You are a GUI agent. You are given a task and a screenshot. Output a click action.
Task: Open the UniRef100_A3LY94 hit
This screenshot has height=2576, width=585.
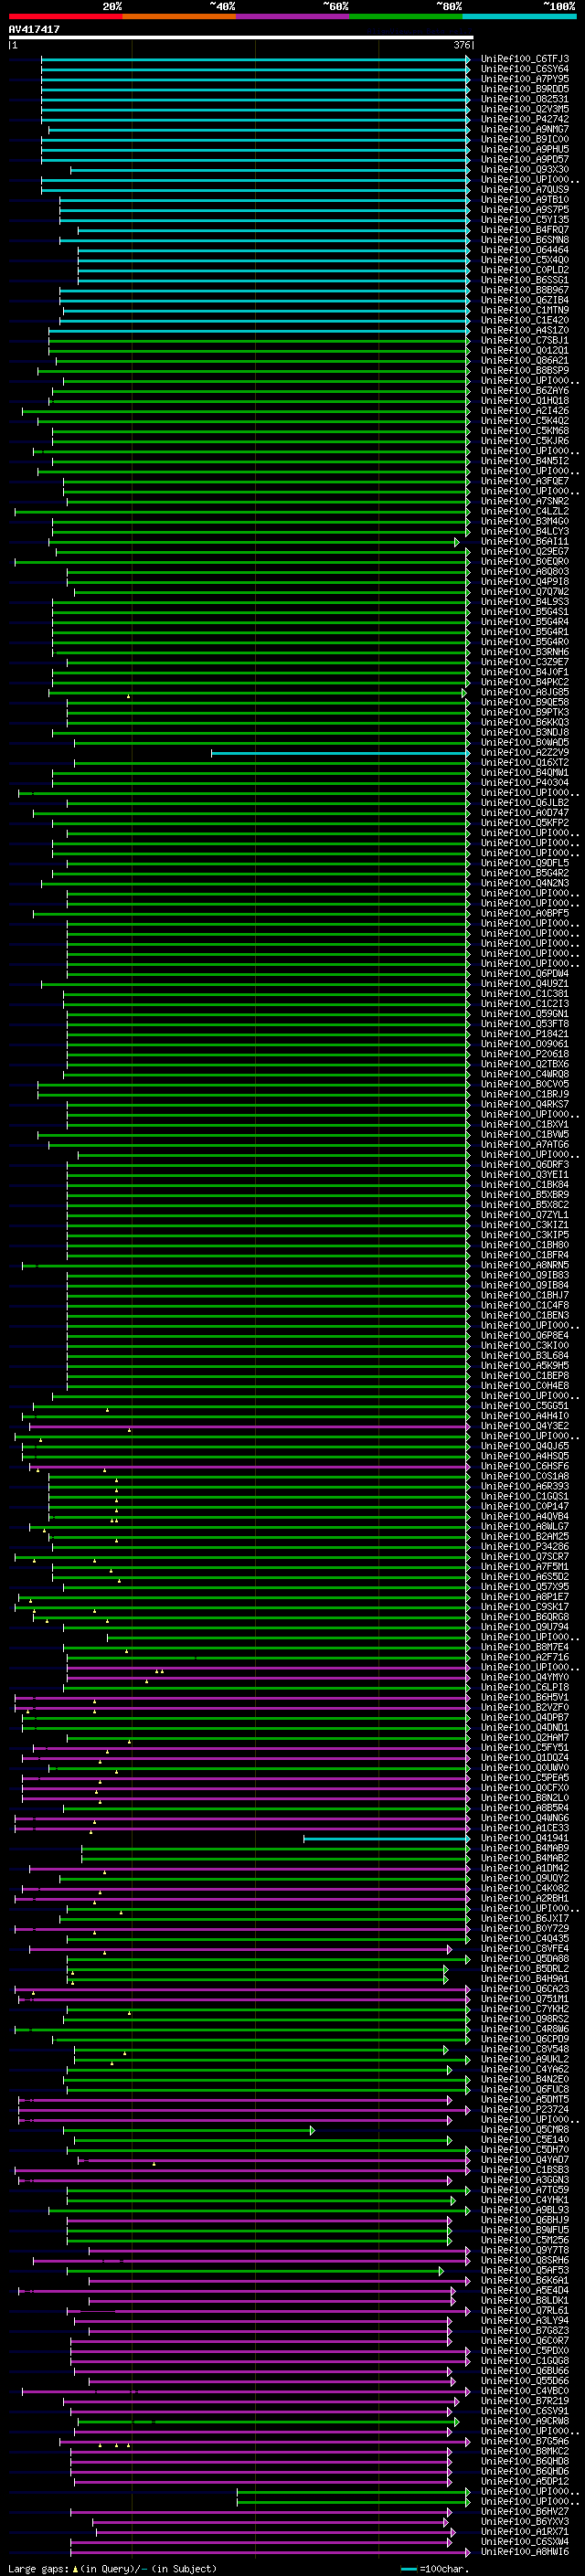pyautogui.click(x=524, y=2321)
